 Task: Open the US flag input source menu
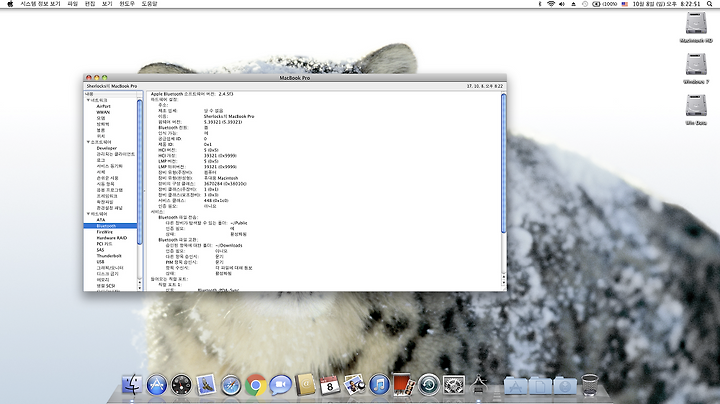pyautogui.click(x=625, y=4)
